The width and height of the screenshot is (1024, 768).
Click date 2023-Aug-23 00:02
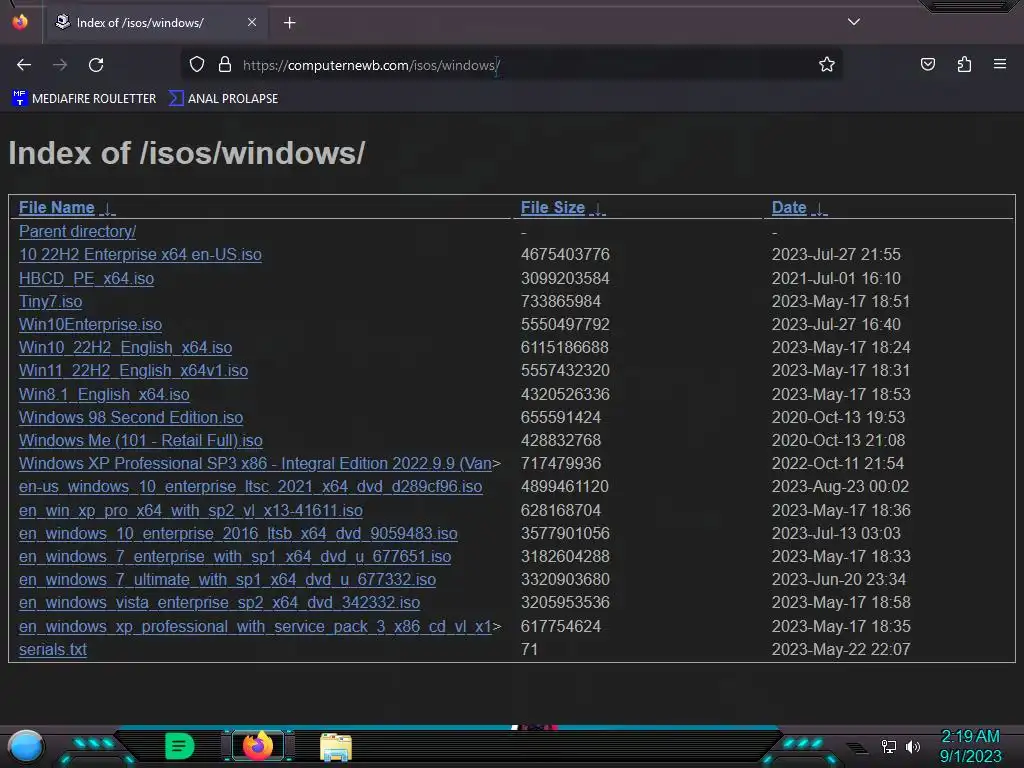840,487
